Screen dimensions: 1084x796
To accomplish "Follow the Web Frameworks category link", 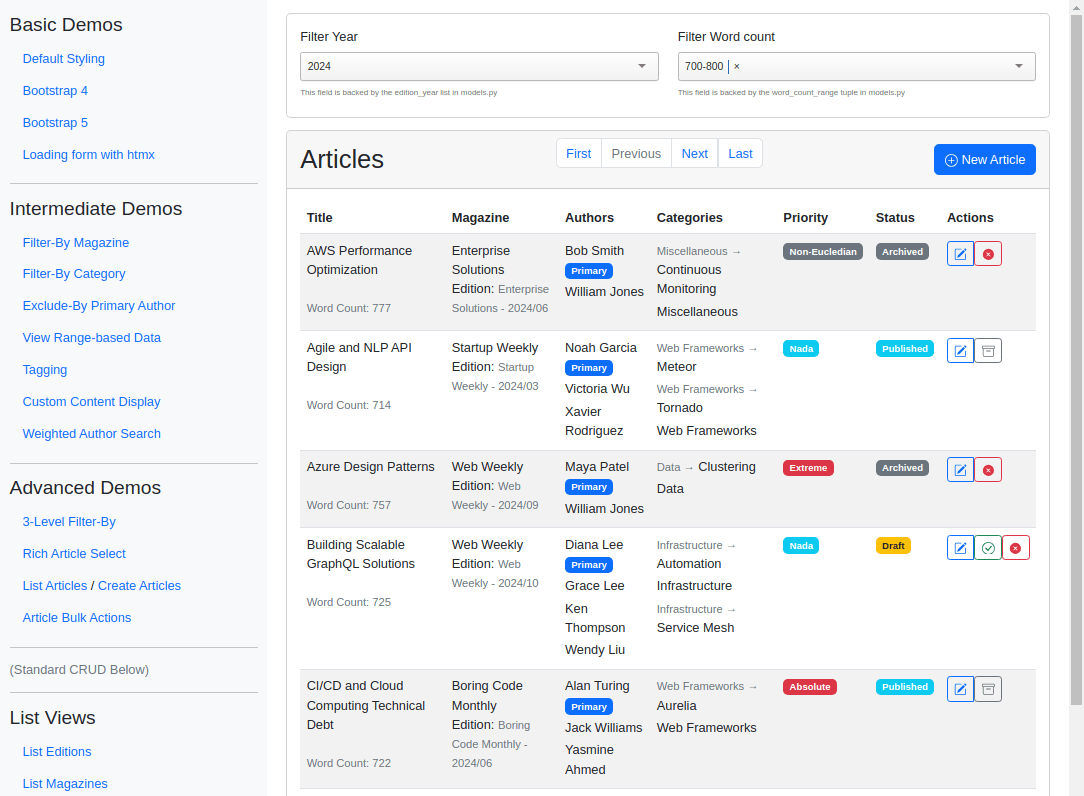I will coord(706,430).
